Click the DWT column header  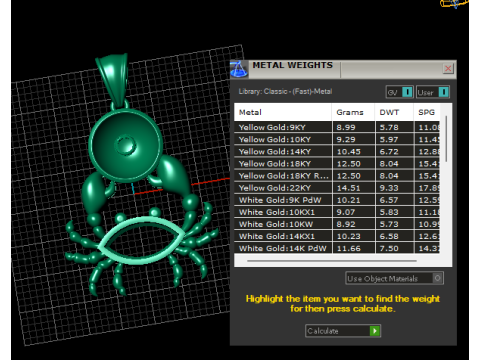(x=394, y=112)
